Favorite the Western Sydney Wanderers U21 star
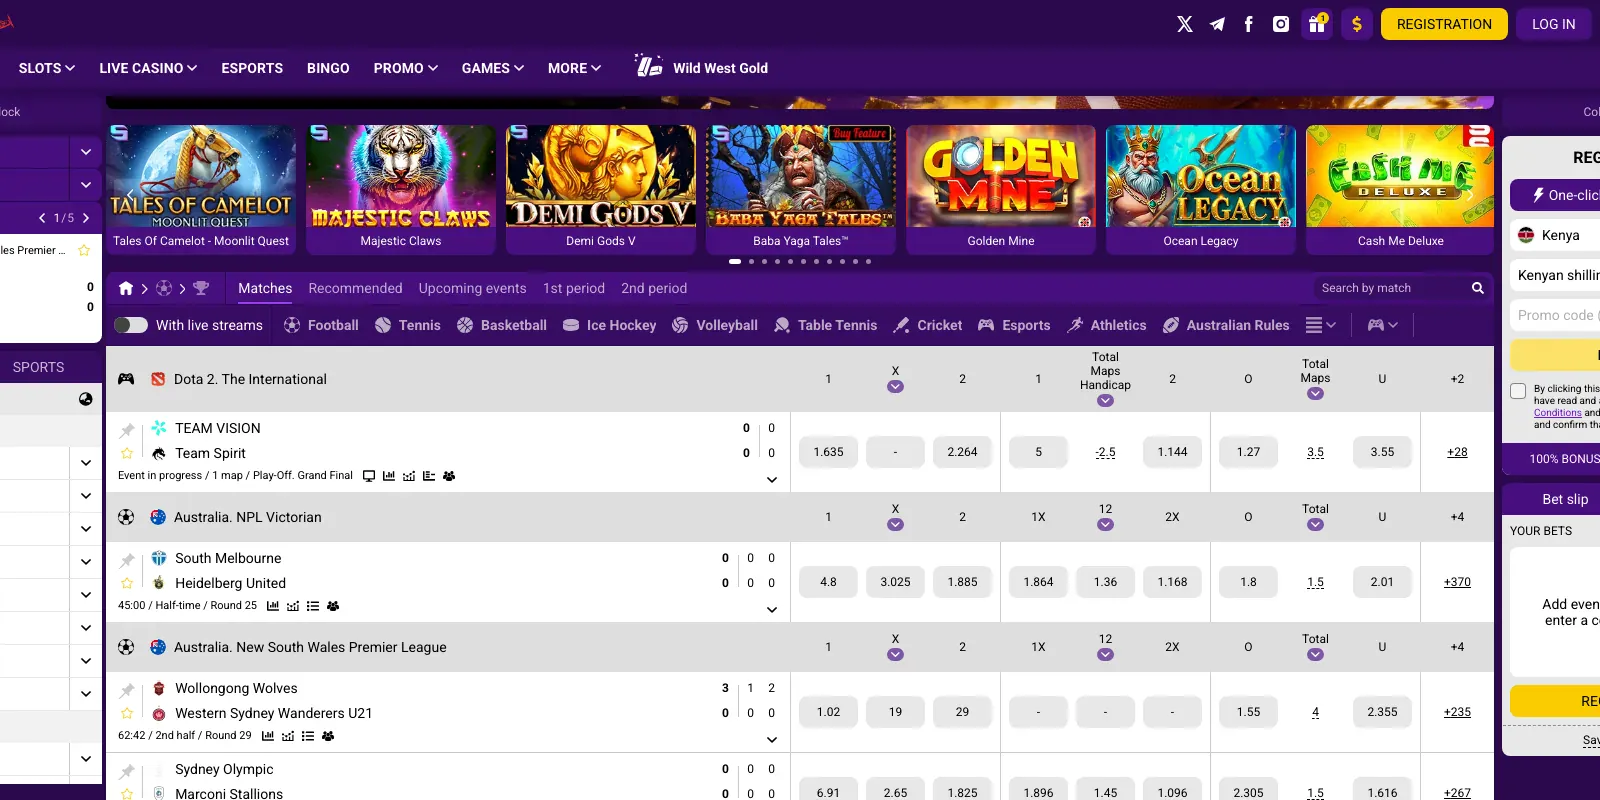The width and height of the screenshot is (1600, 800). [127, 713]
